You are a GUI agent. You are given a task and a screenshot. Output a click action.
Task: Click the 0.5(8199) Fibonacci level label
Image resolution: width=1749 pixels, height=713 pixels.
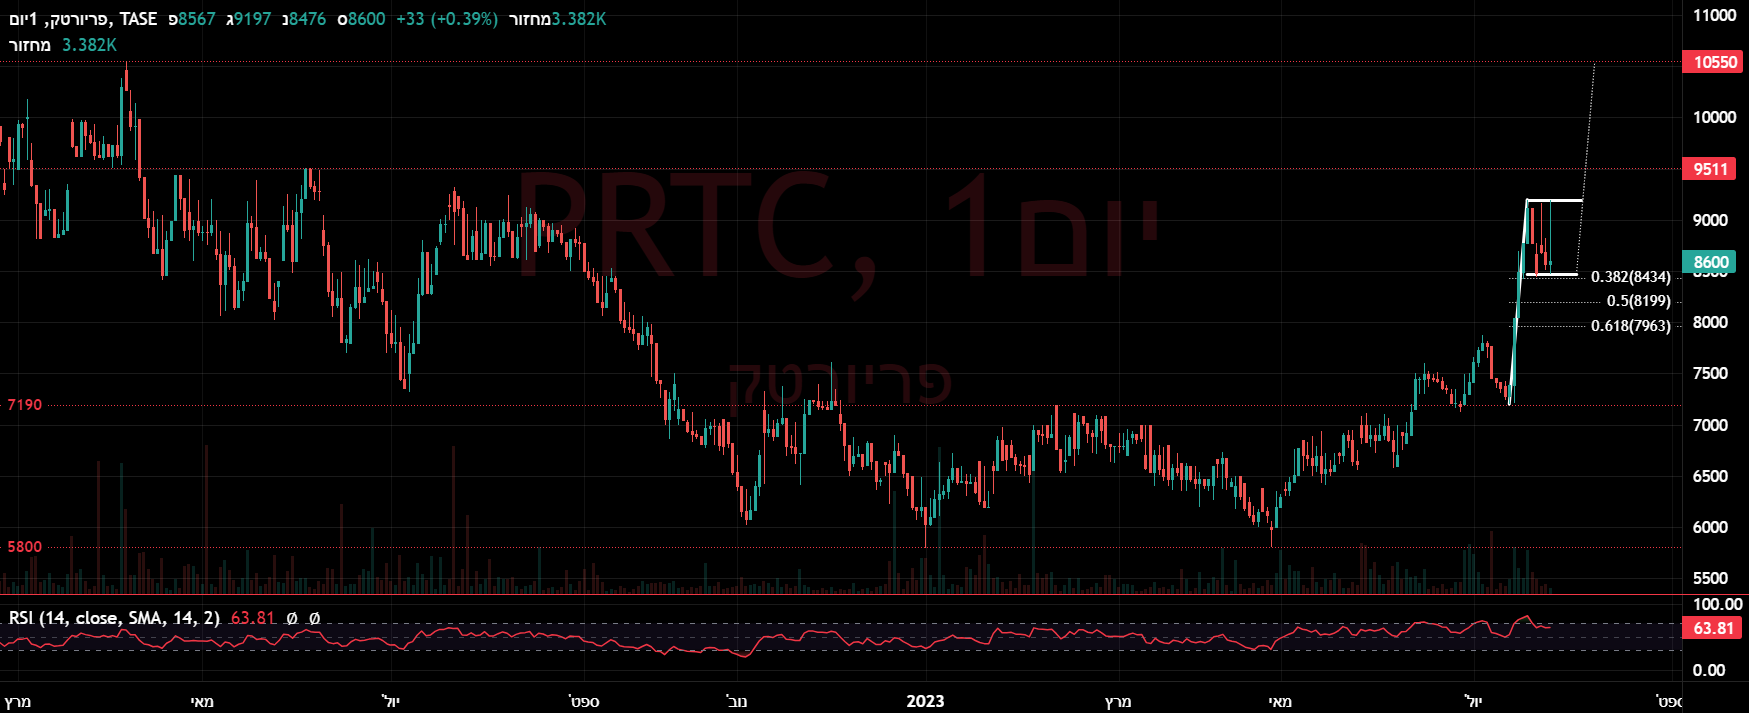[1639, 301]
